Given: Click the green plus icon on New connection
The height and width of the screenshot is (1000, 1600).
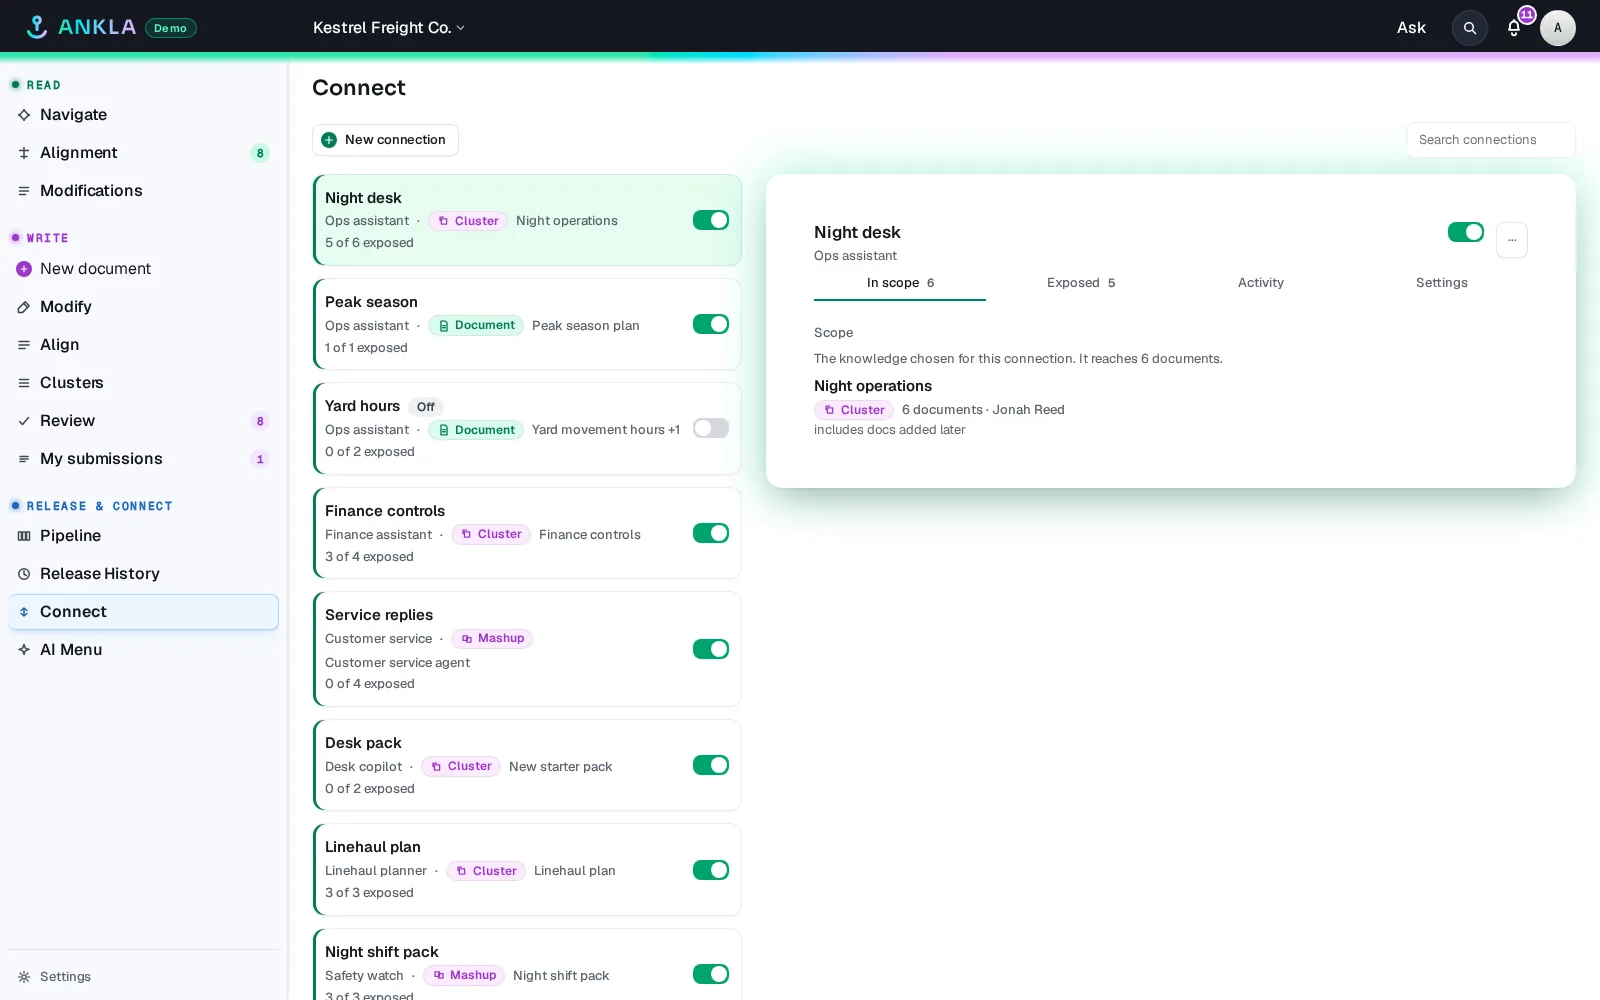Looking at the screenshot, I should 329,140.
